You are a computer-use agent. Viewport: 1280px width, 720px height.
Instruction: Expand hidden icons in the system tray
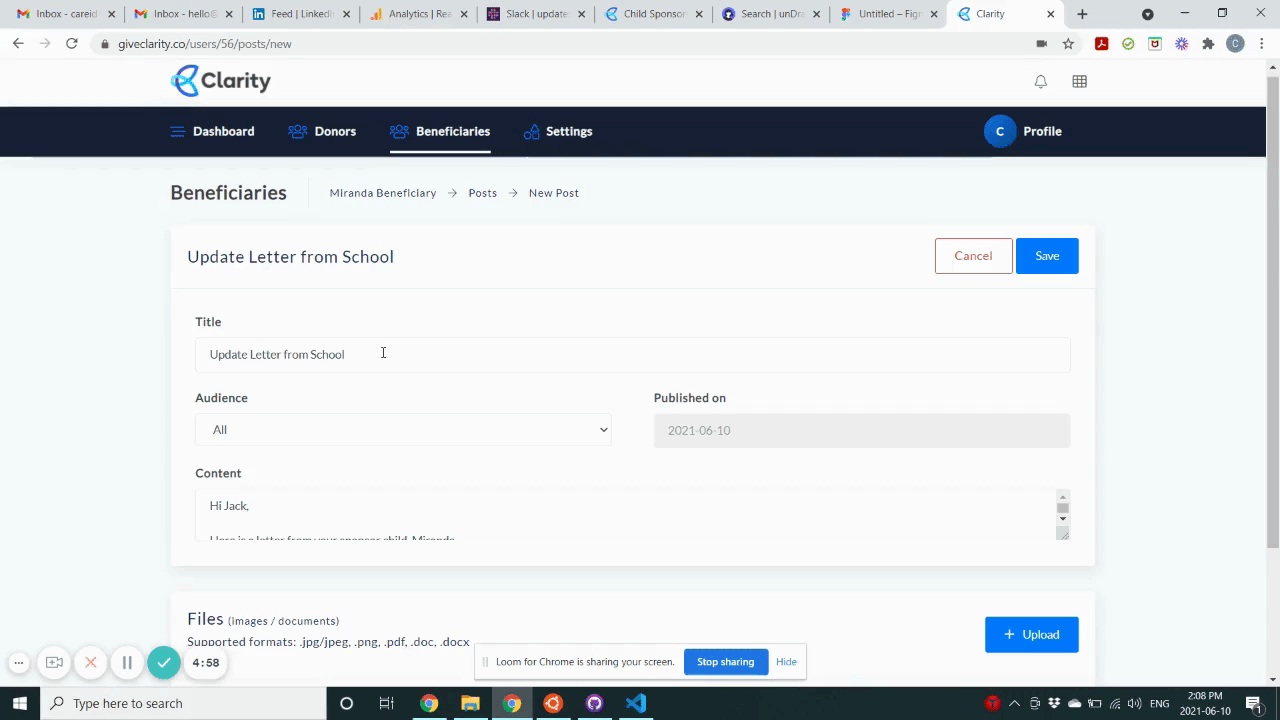click(x=1014, y=703)
